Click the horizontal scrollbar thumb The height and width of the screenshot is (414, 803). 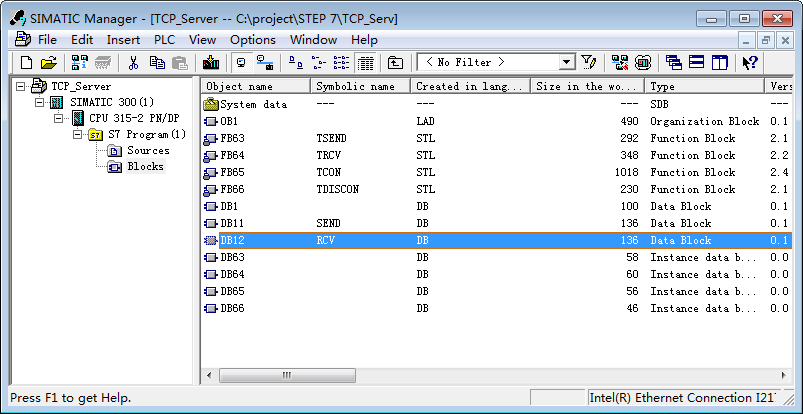tap(287, 376)
